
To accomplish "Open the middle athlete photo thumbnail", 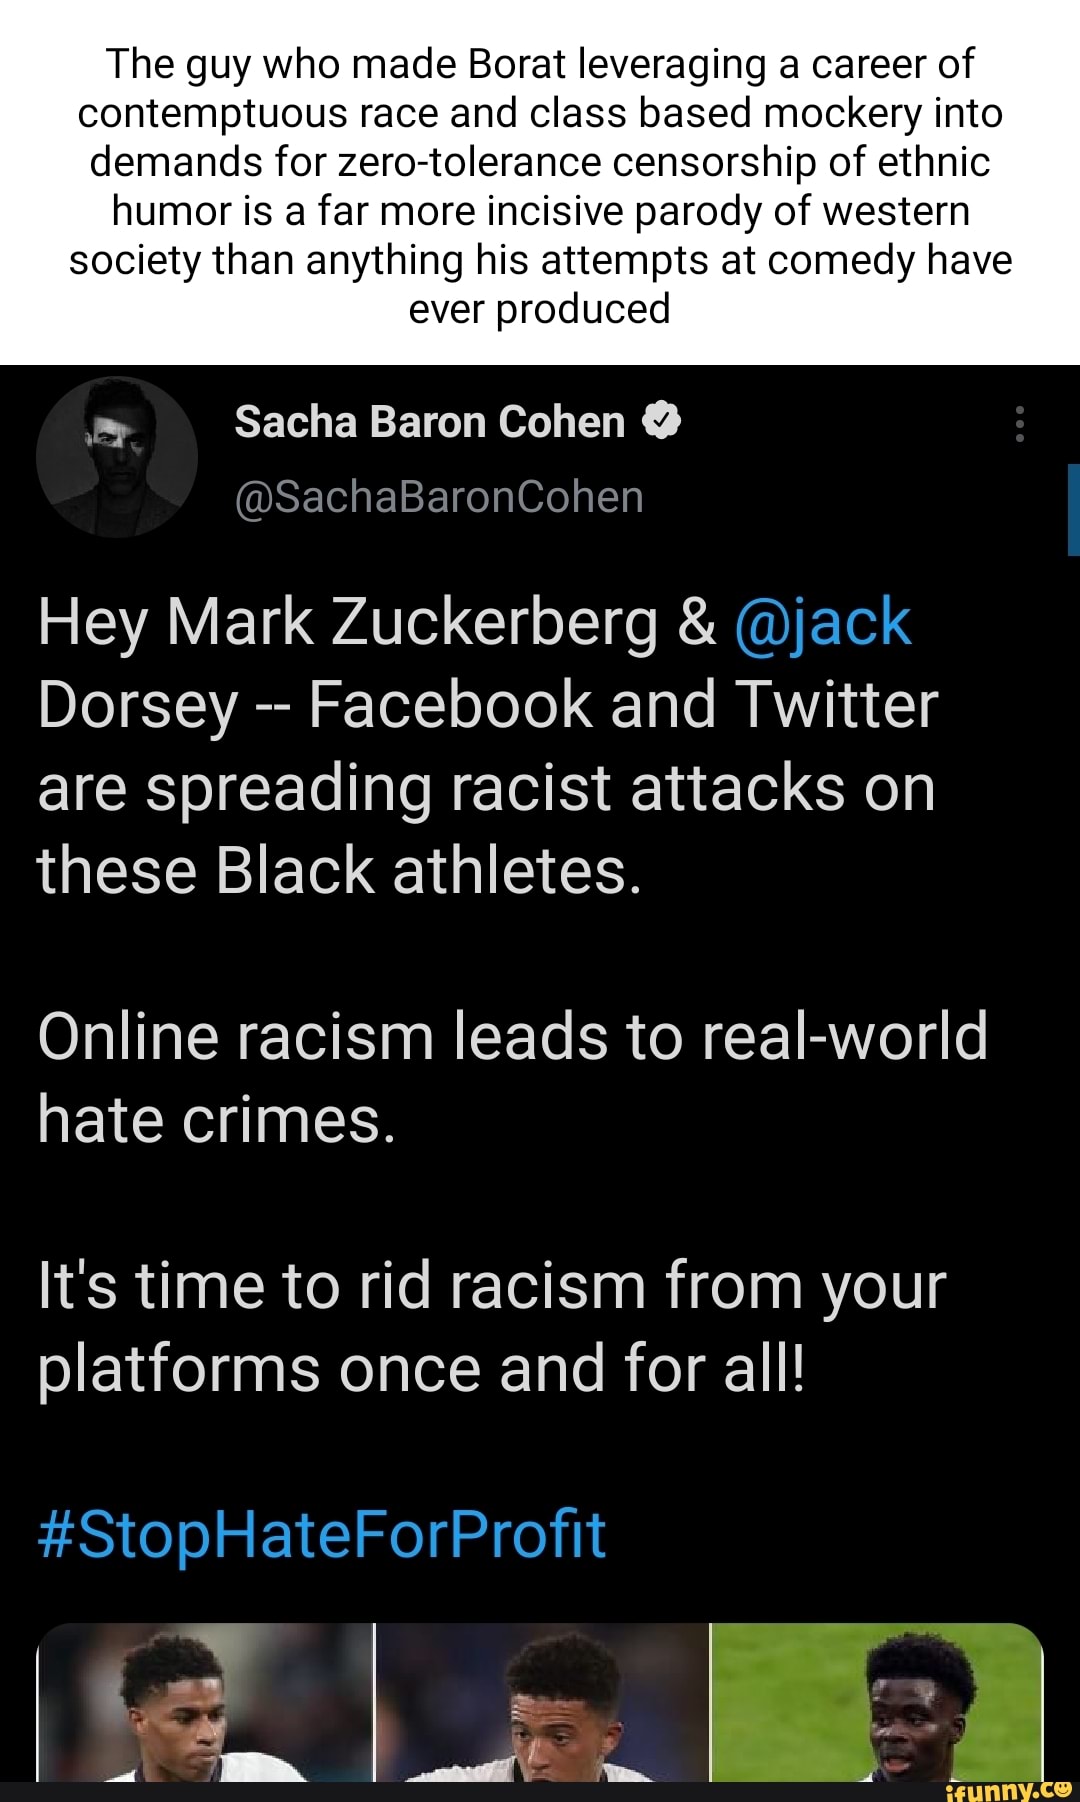I will pos(542,1702).
